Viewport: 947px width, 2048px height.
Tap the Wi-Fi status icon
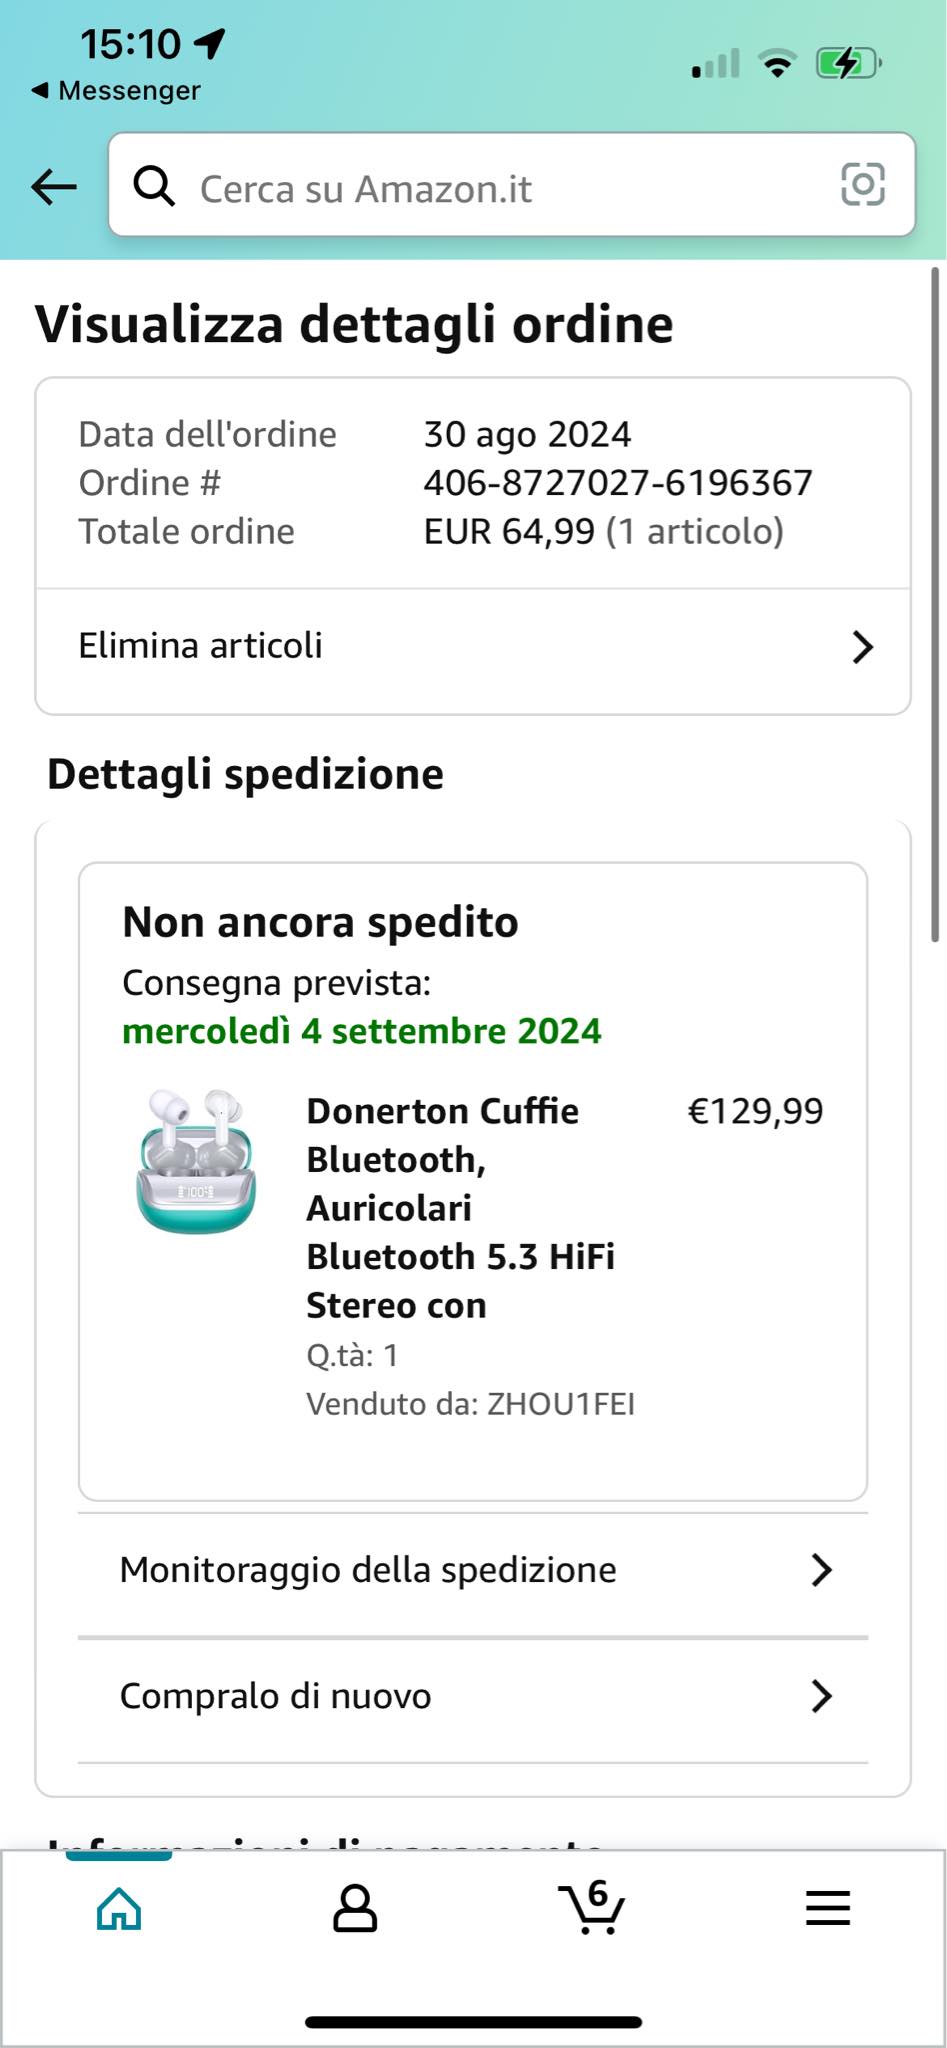tap(776, 64)
